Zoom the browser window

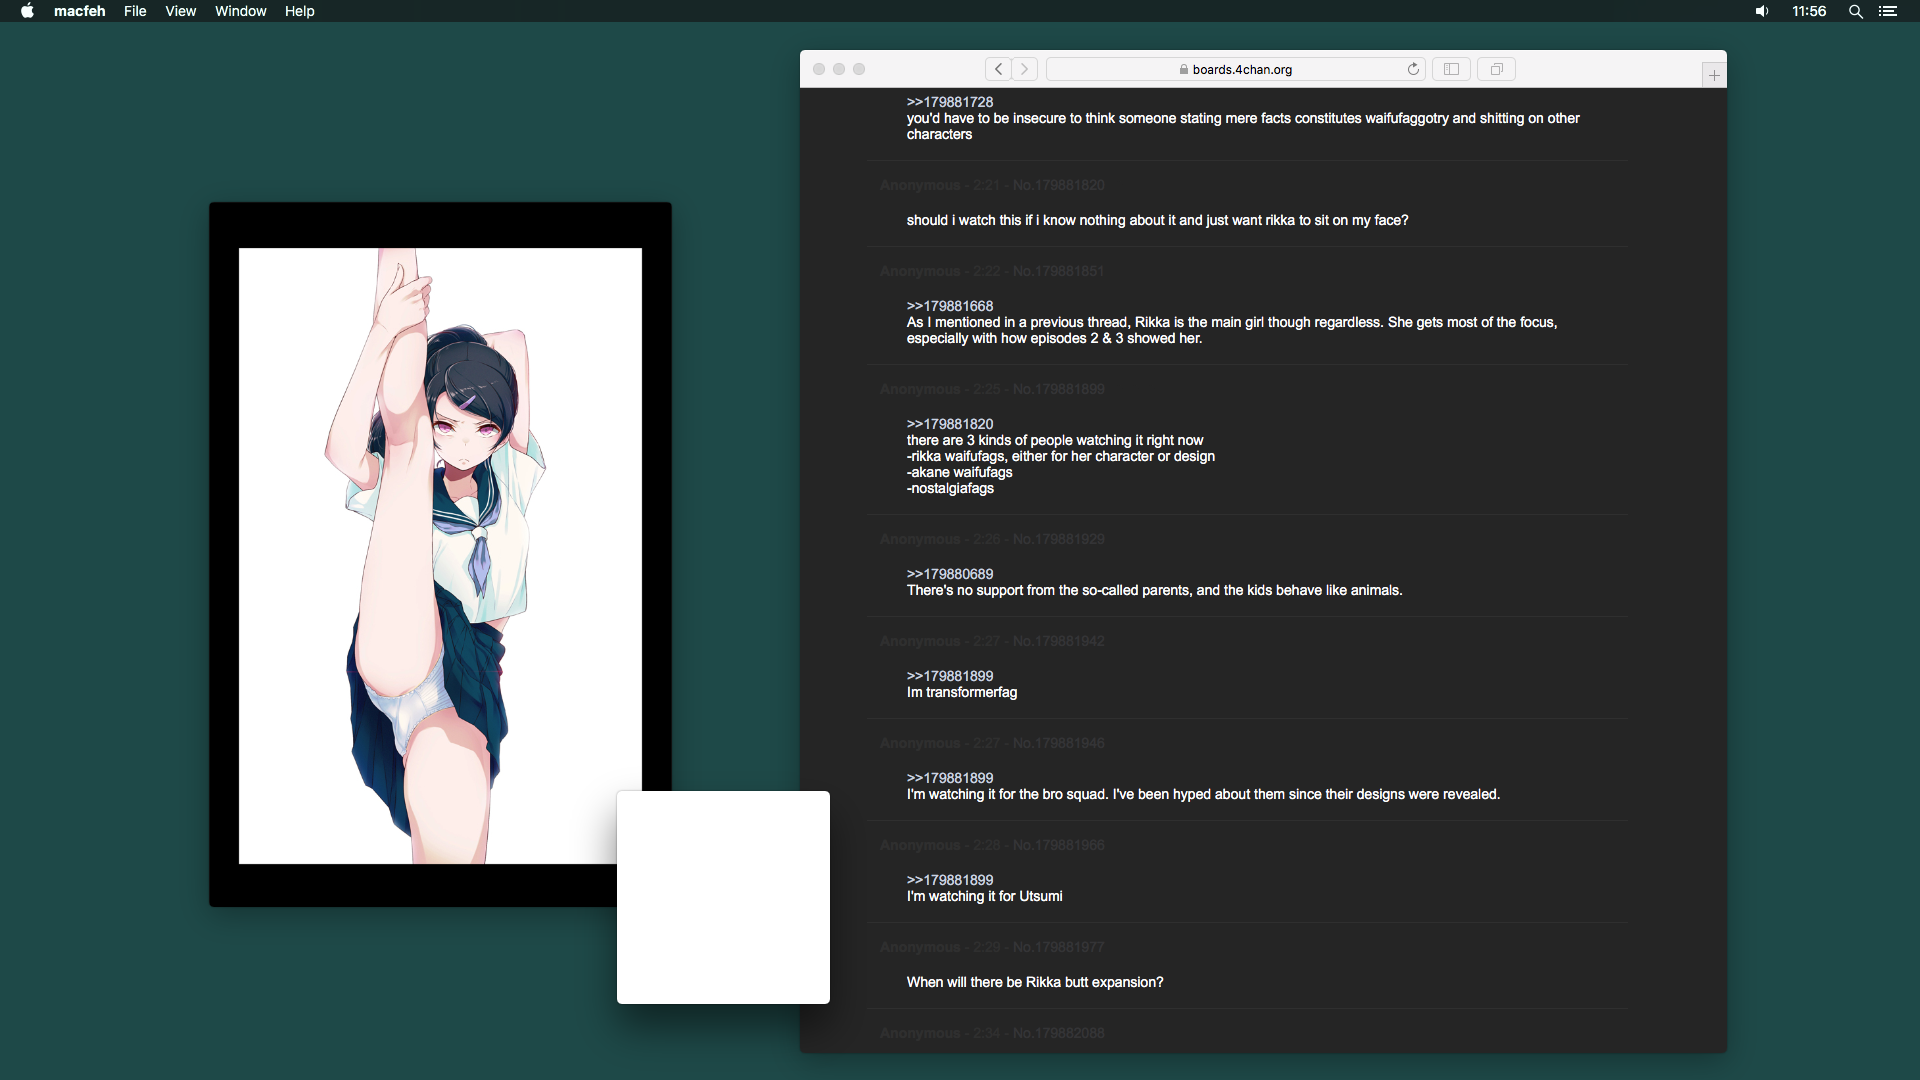click(x=859, y=69)
